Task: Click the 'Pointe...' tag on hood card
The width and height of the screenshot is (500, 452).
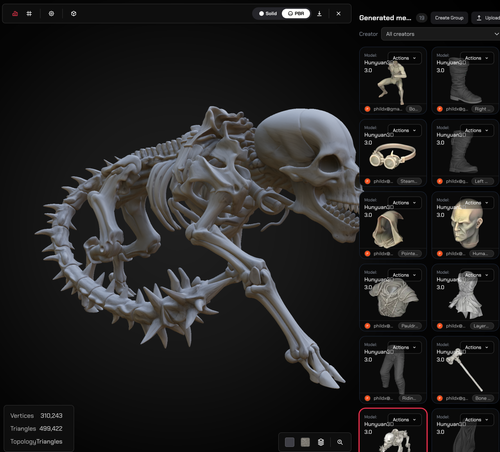Action: (410, 254)
